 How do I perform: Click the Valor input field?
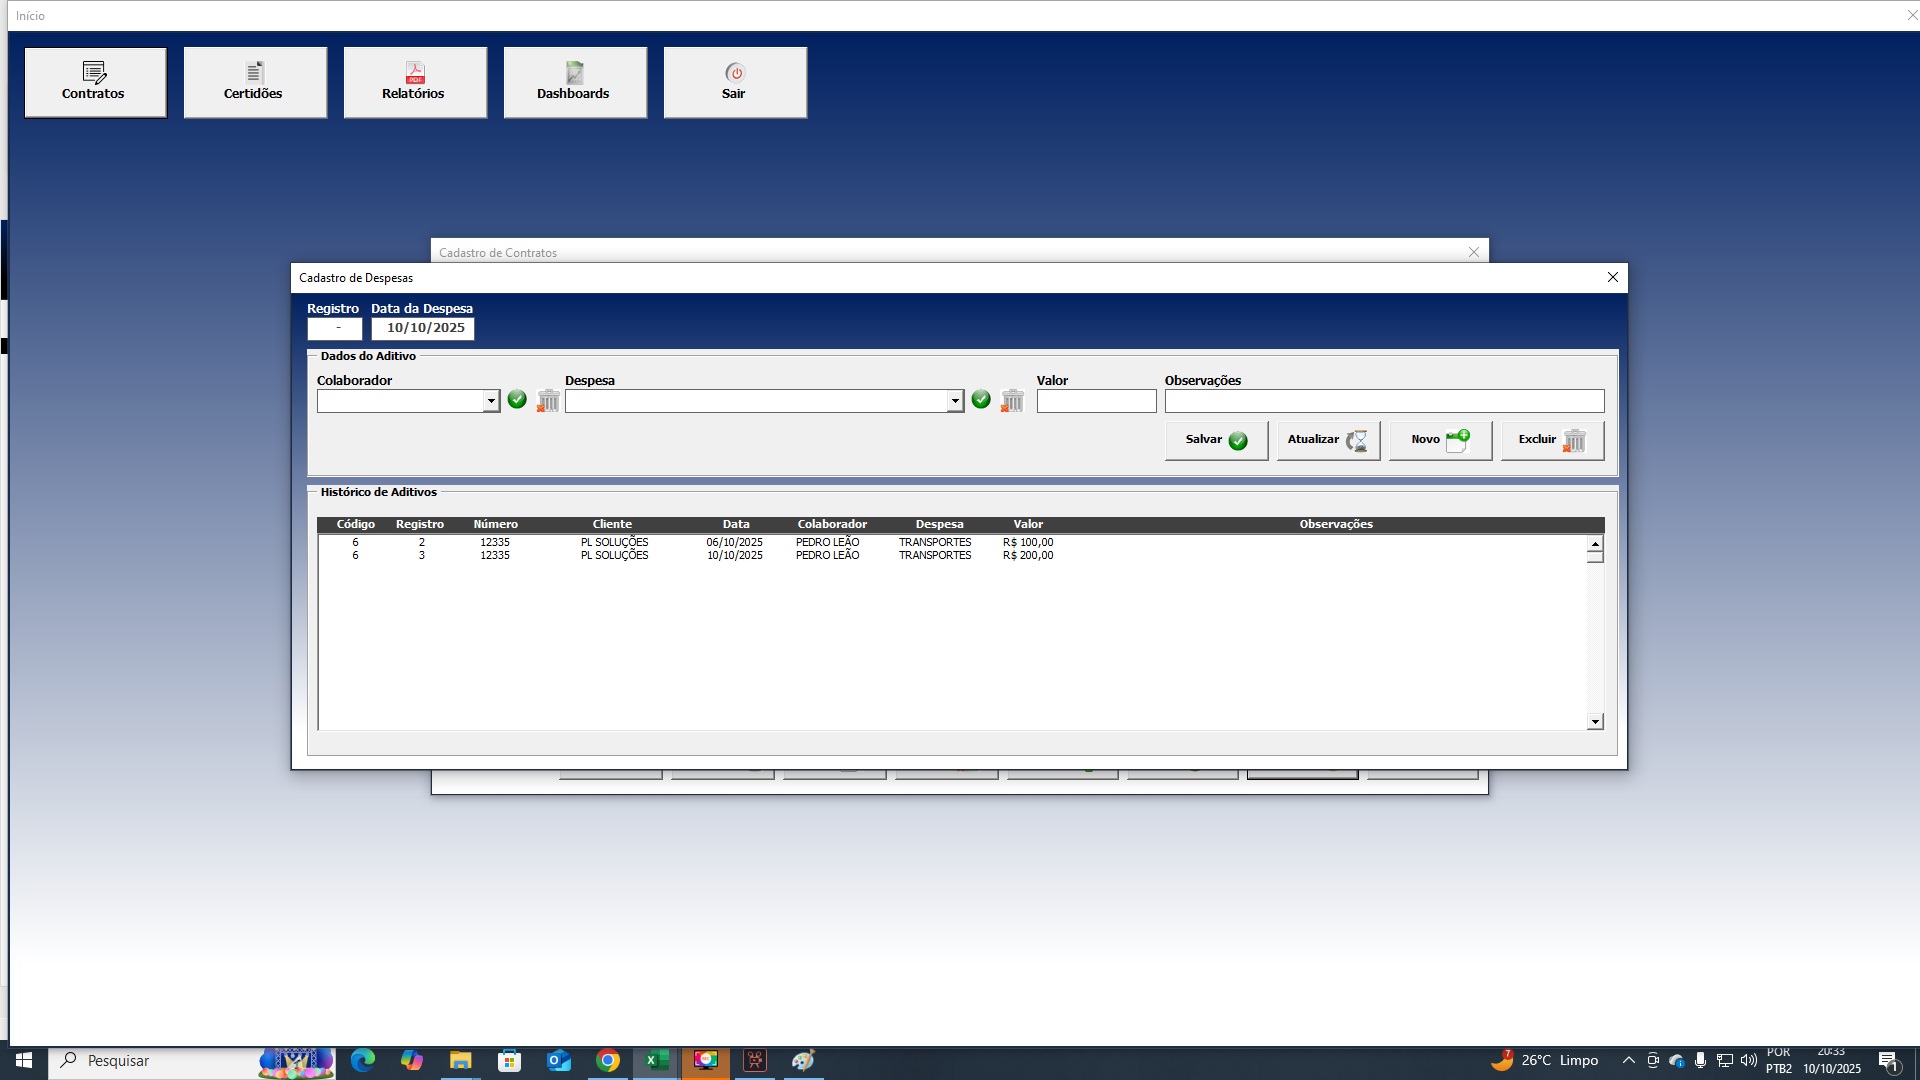(x=1096, y=401)
